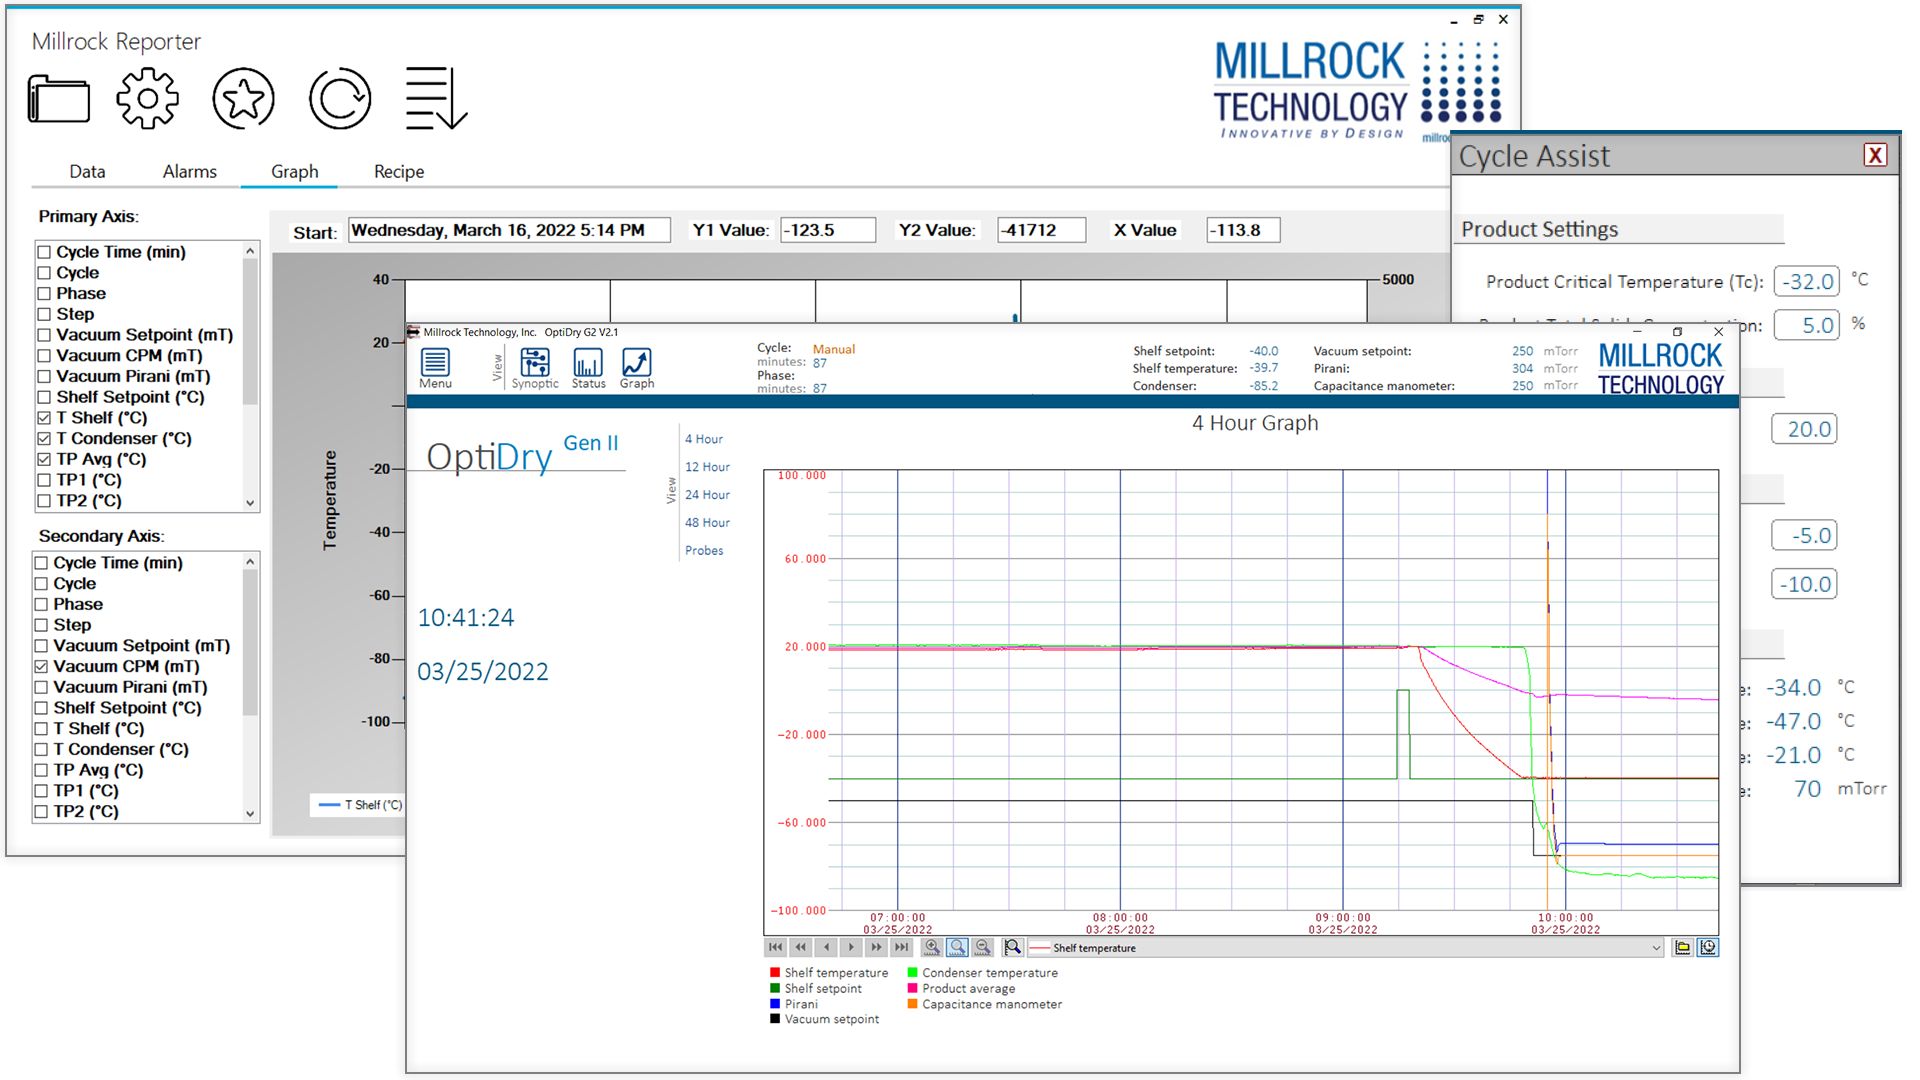This screenshot has height=1080, width=1920.
Task: Open the OptiDry Menu icon
Action: (435, 368)
